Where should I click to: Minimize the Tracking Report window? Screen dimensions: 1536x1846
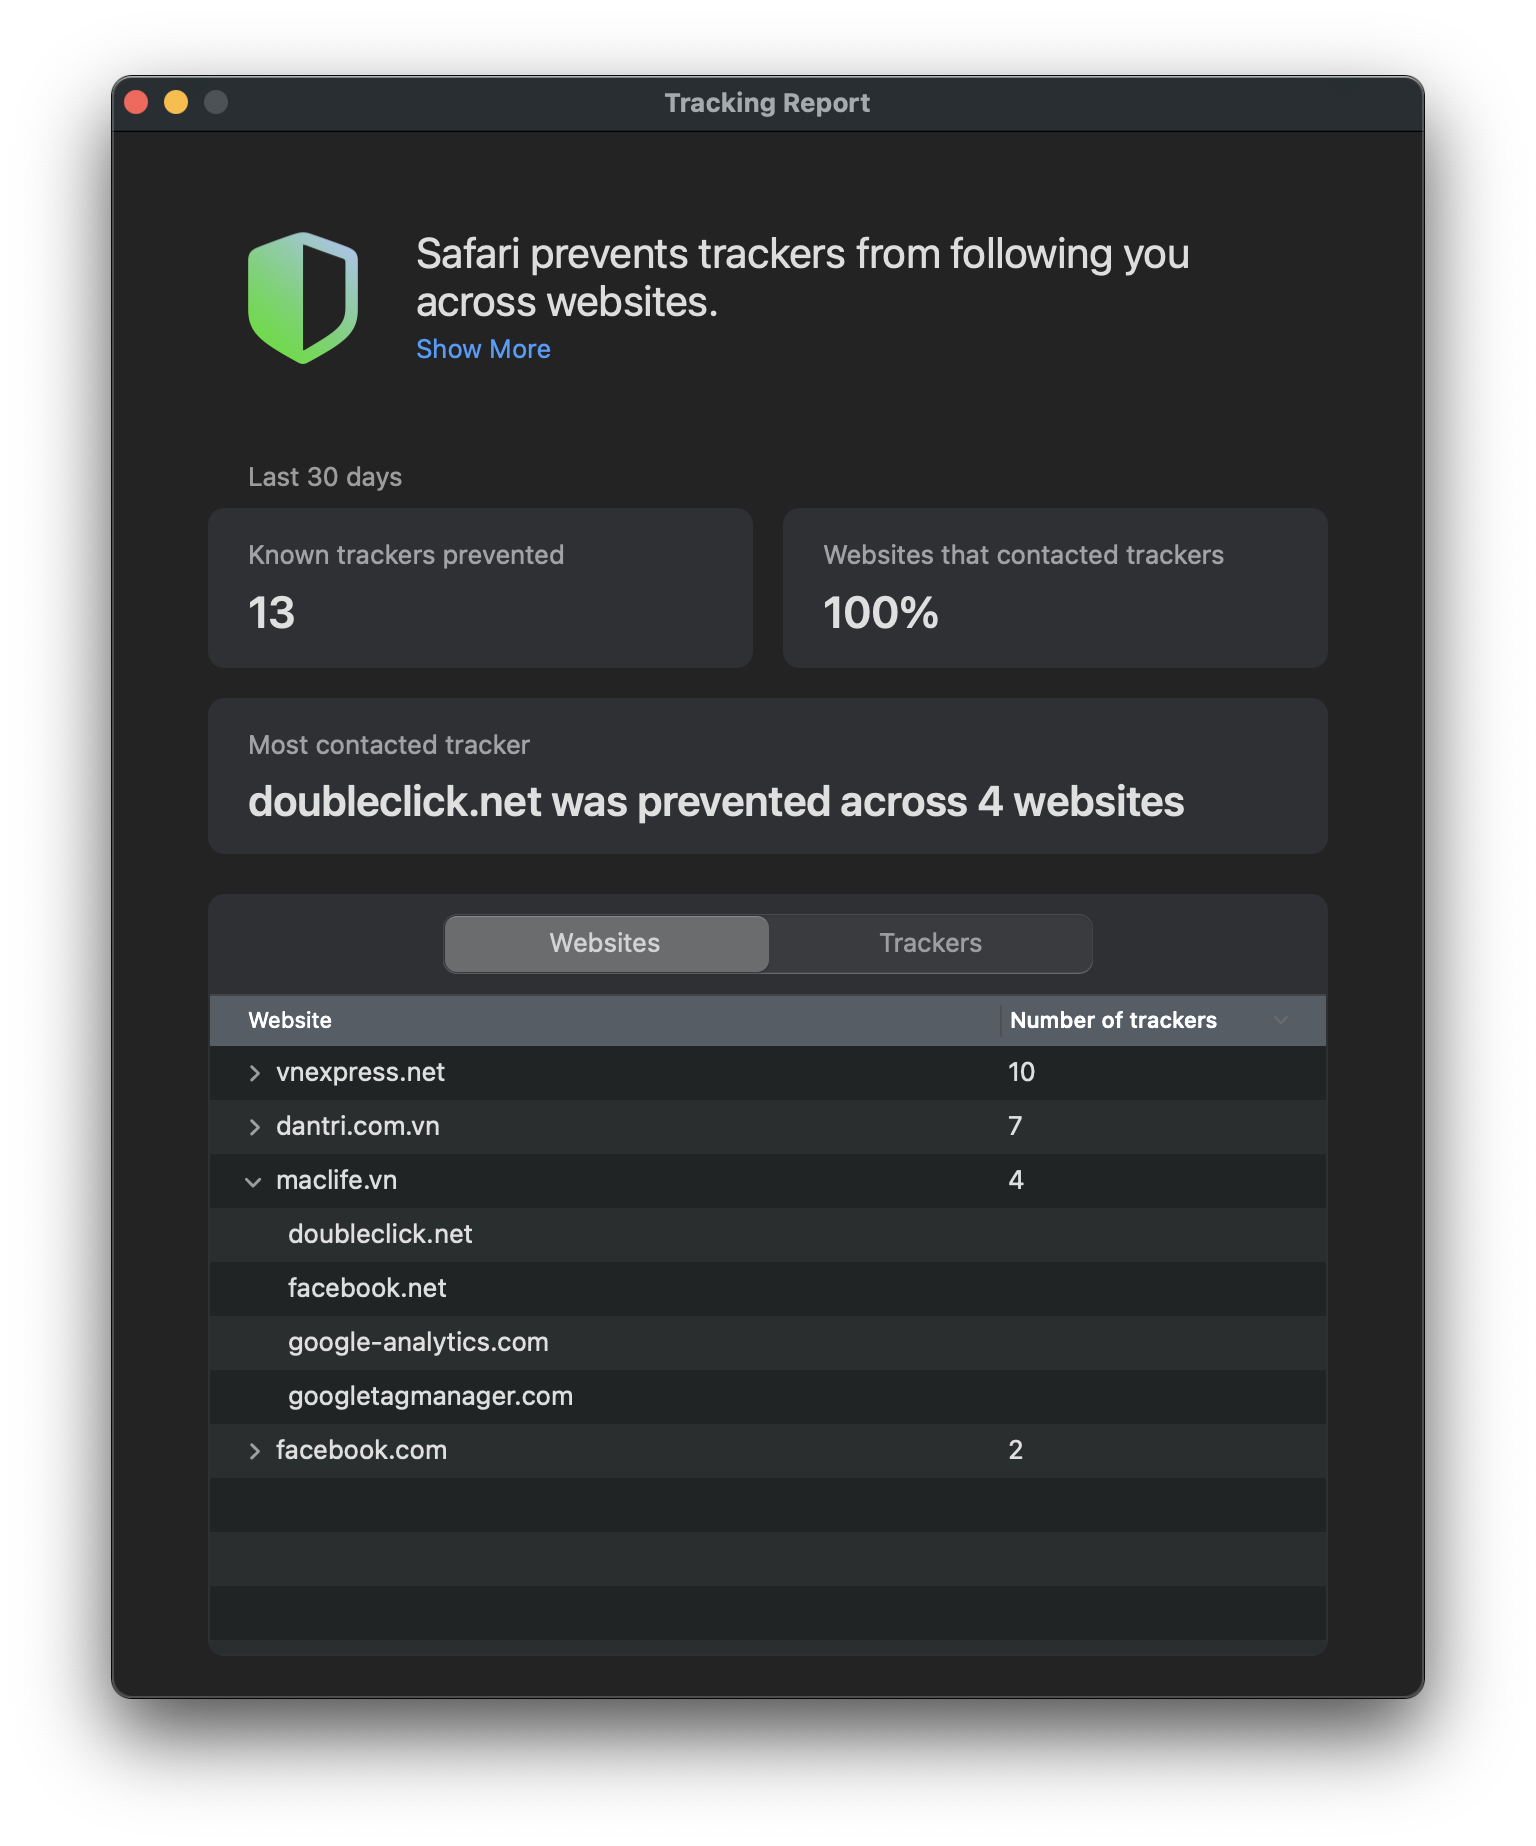point(176,102)
